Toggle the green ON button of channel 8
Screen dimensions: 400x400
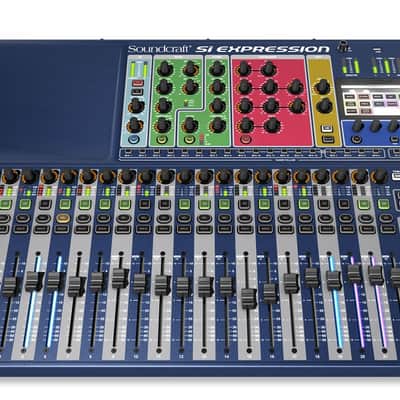click(104, 204)
